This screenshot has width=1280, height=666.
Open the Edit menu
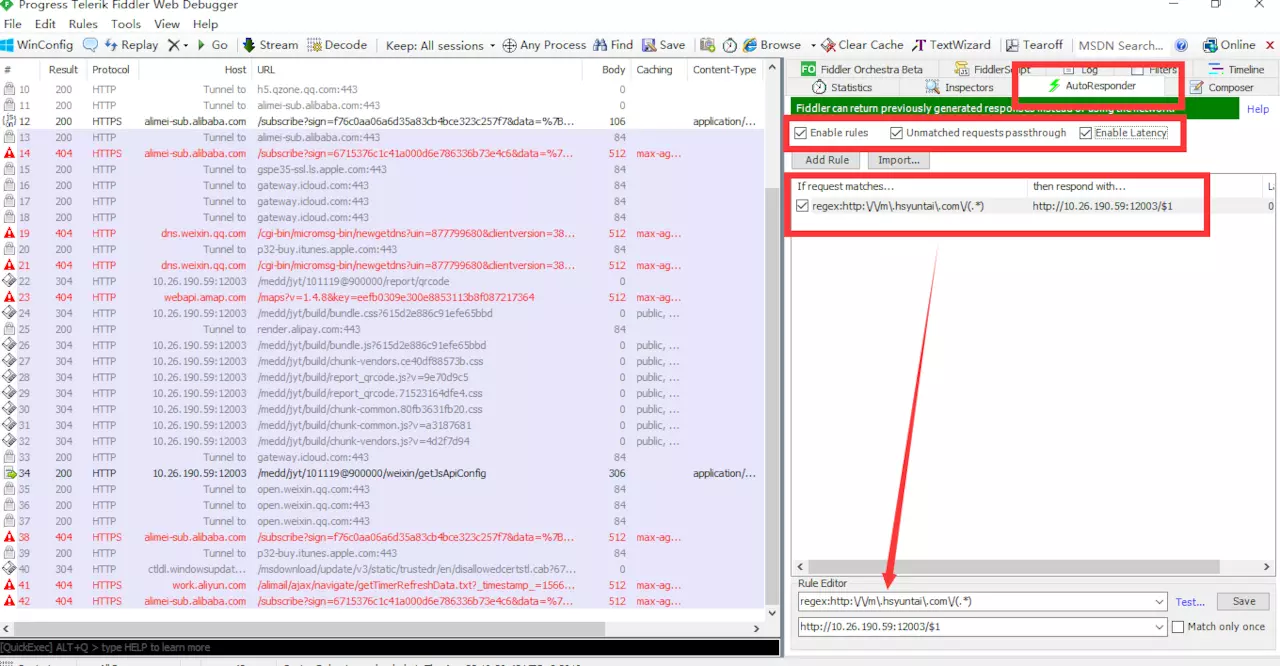pos(45,24)
